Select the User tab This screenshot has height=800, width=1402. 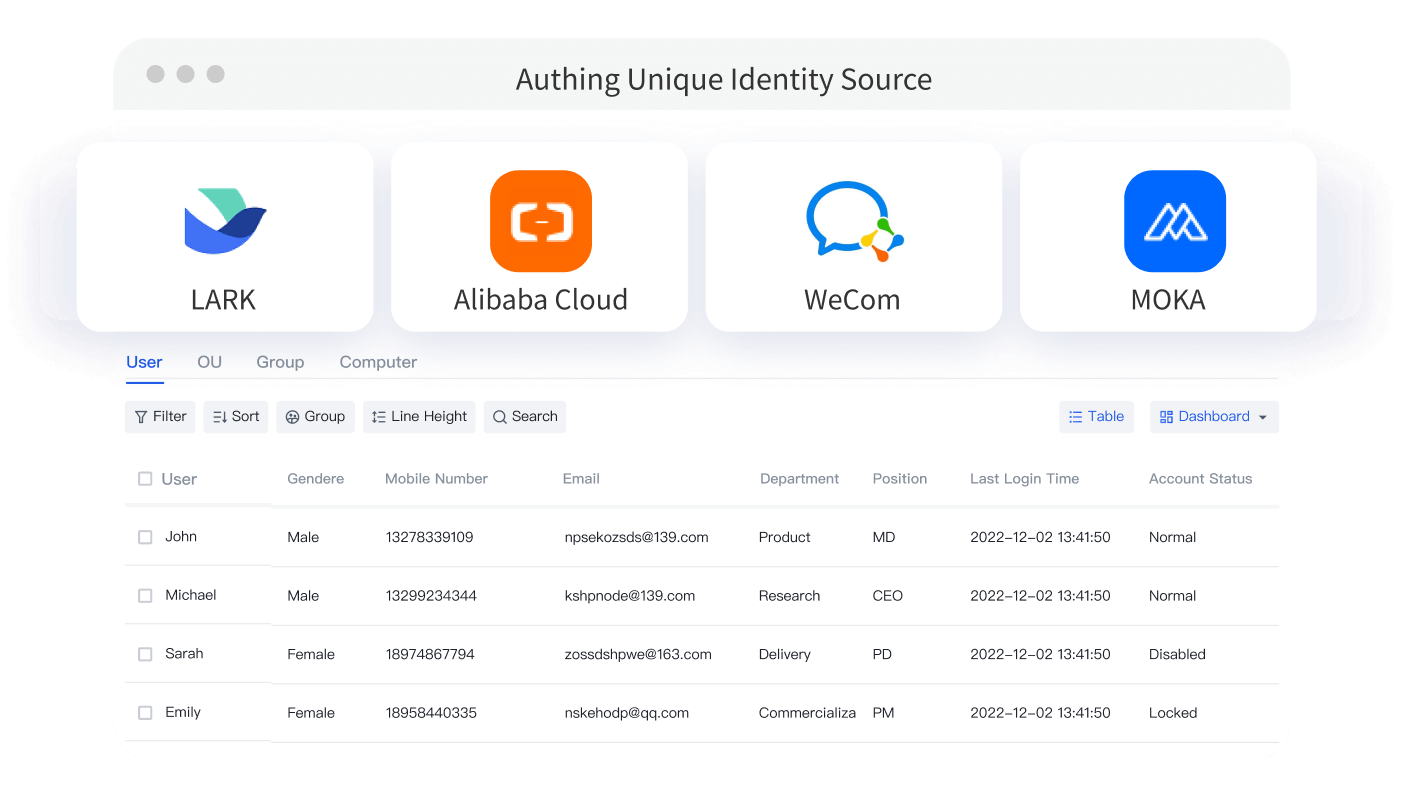click(x=144, y=362)
